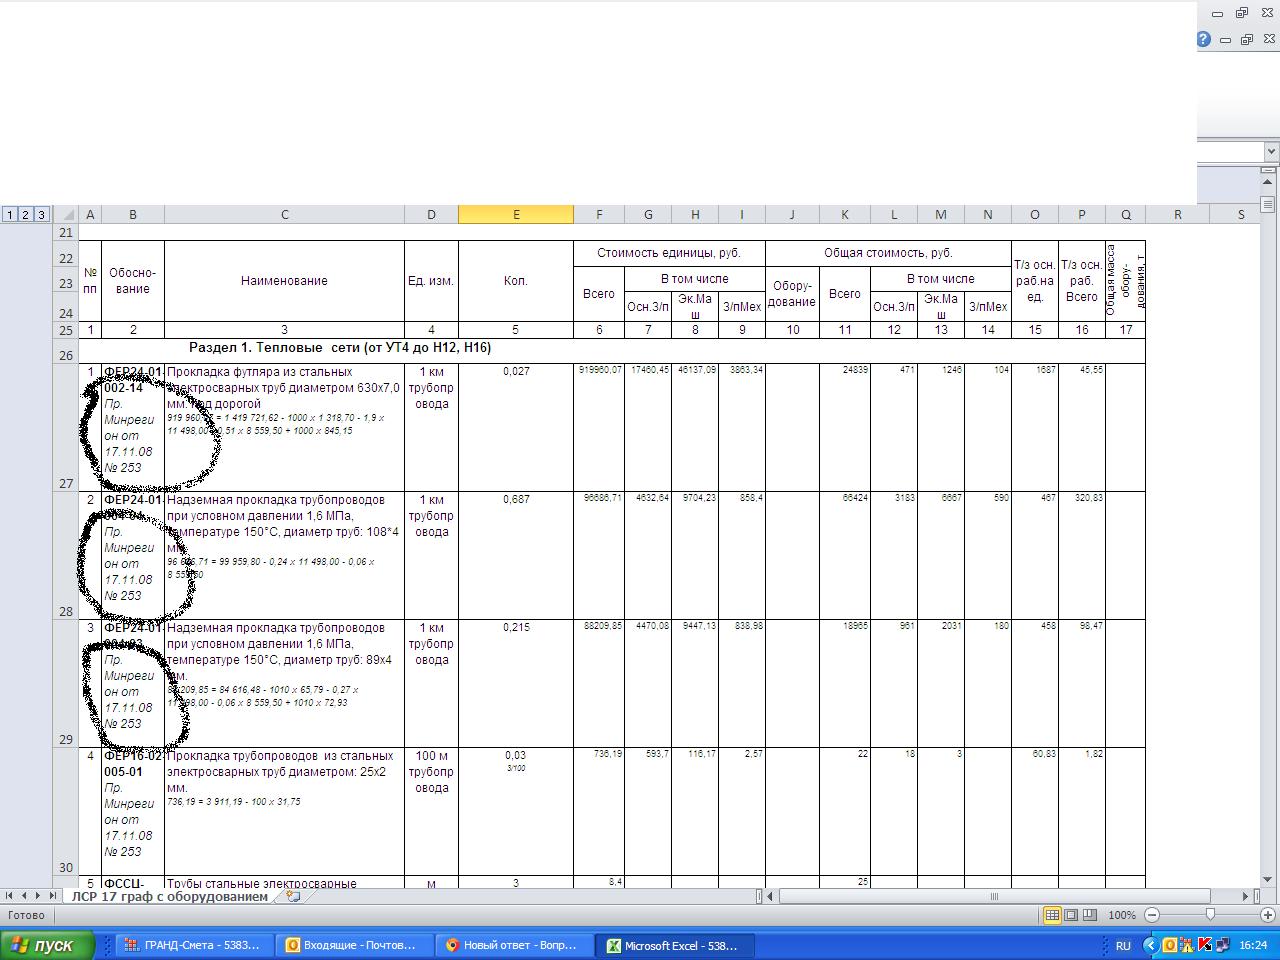Click the zoom in plus button
The width and height of the screenshot is (1280, 960).
(1268, 915)
